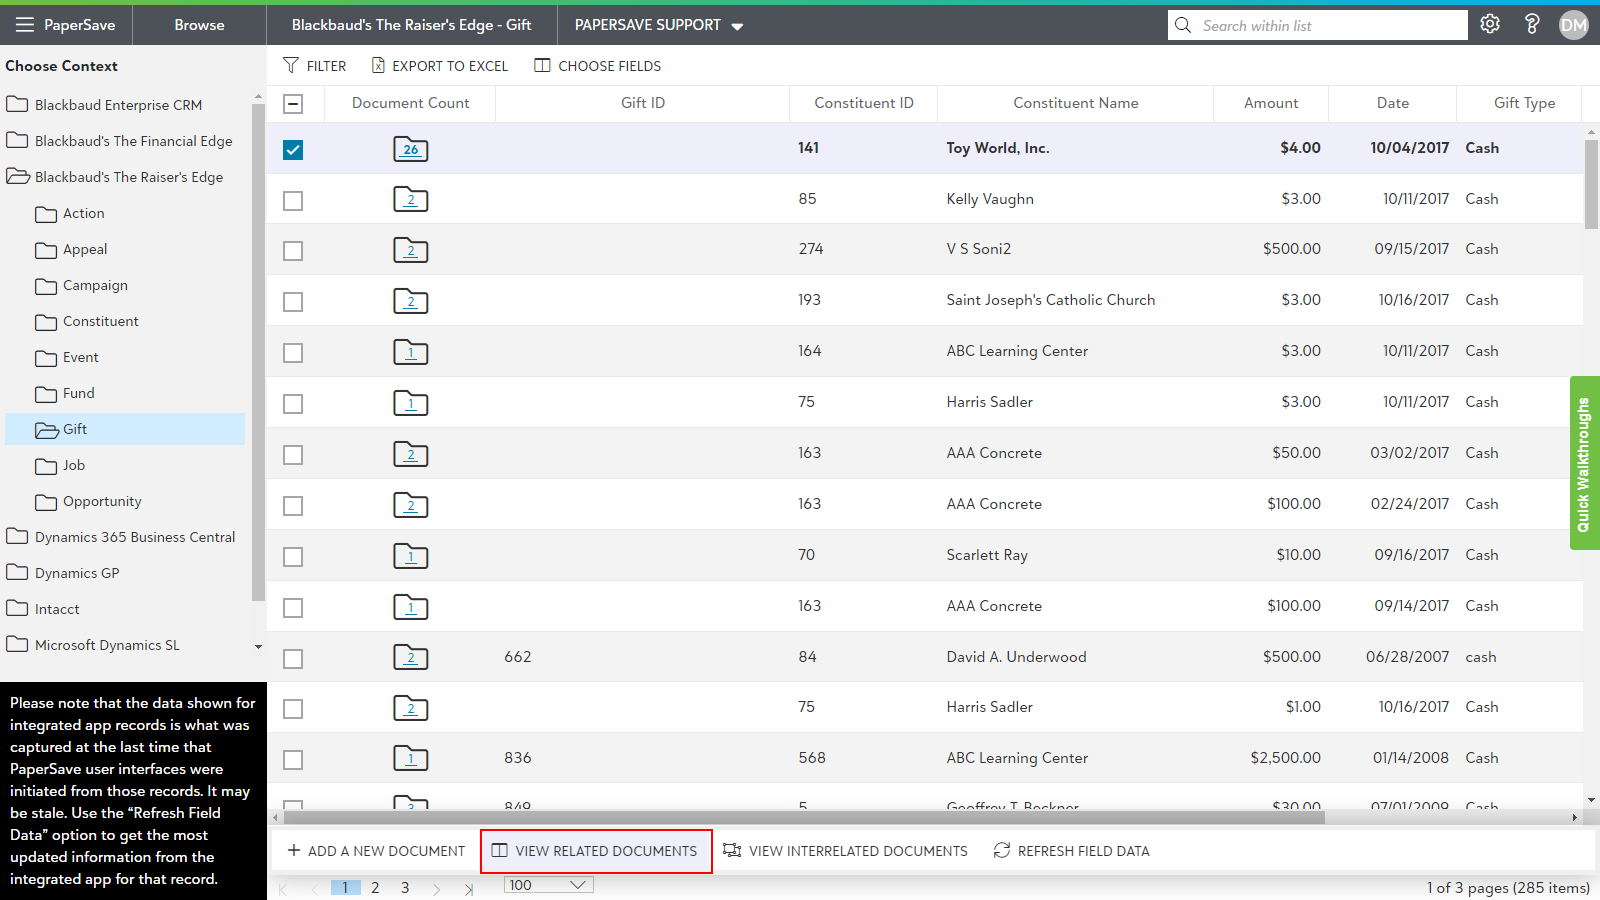Click Refresh Field Data button
This screenshot has width=1600, height=900.
pos(1071,851)
